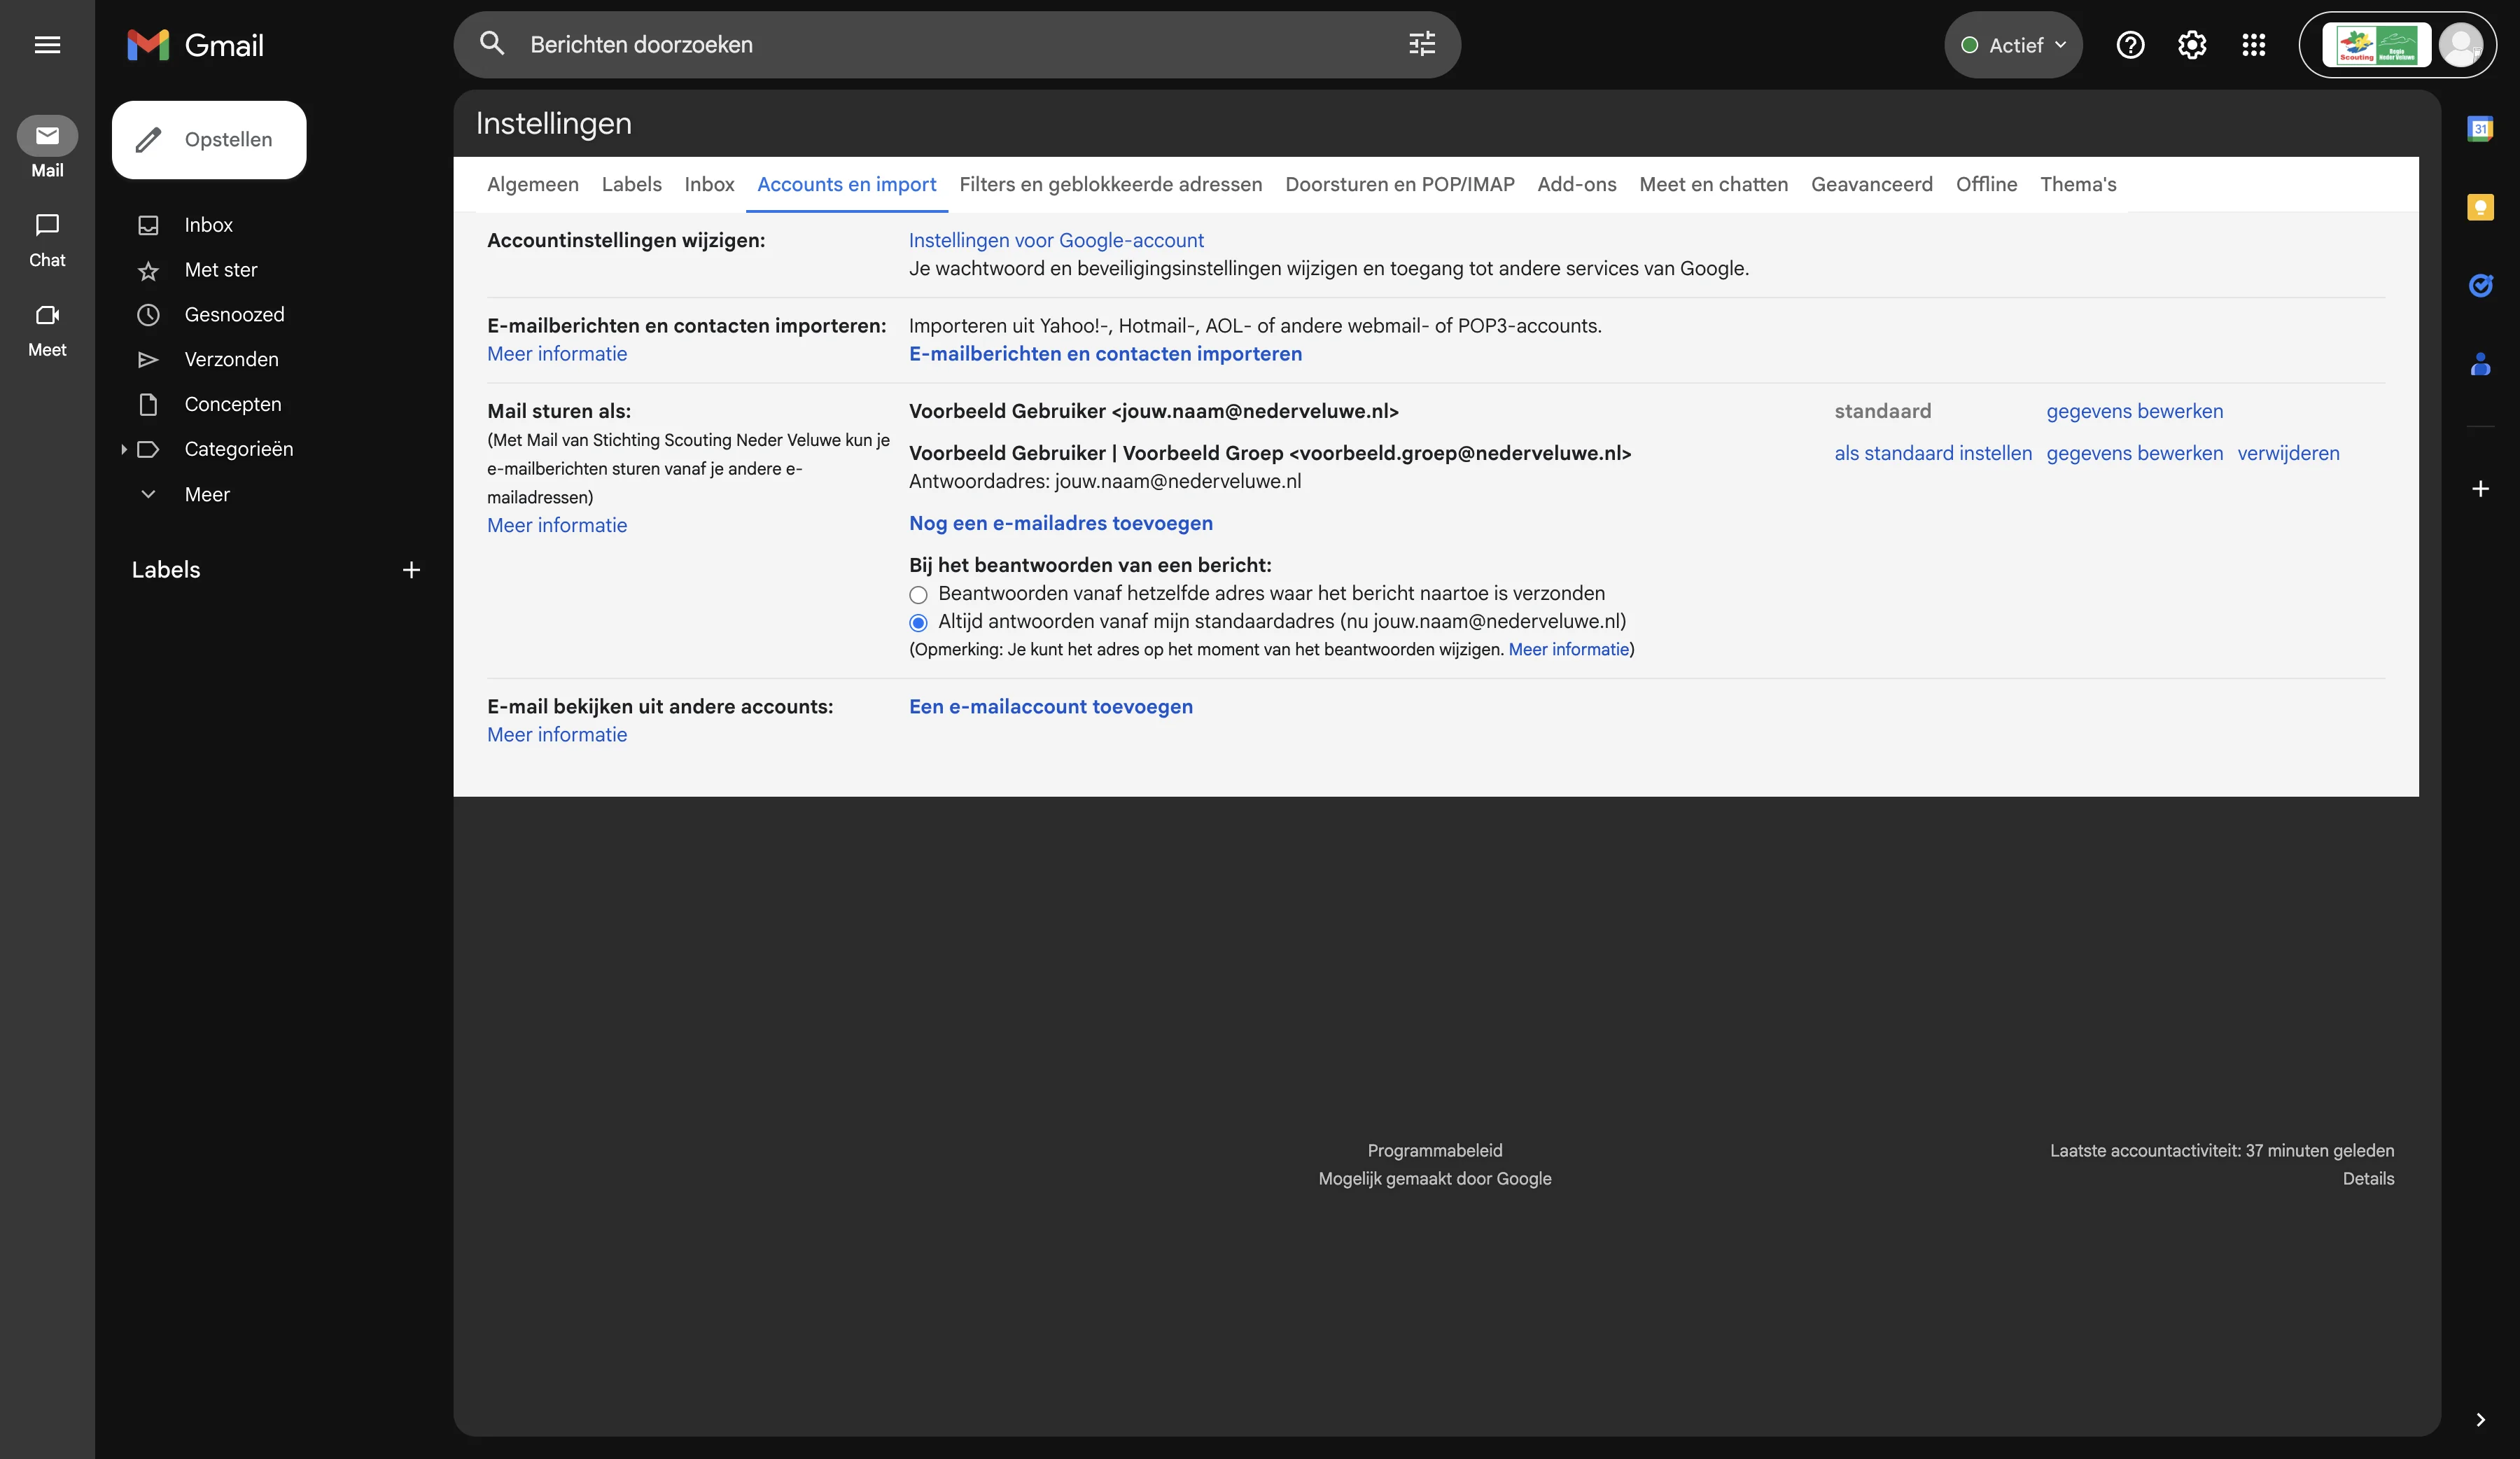Image resolution: width=2520 pixels, height=1459 pixels.
Task: Open Contacts in the side panel
Action: tap(2482, 364)
